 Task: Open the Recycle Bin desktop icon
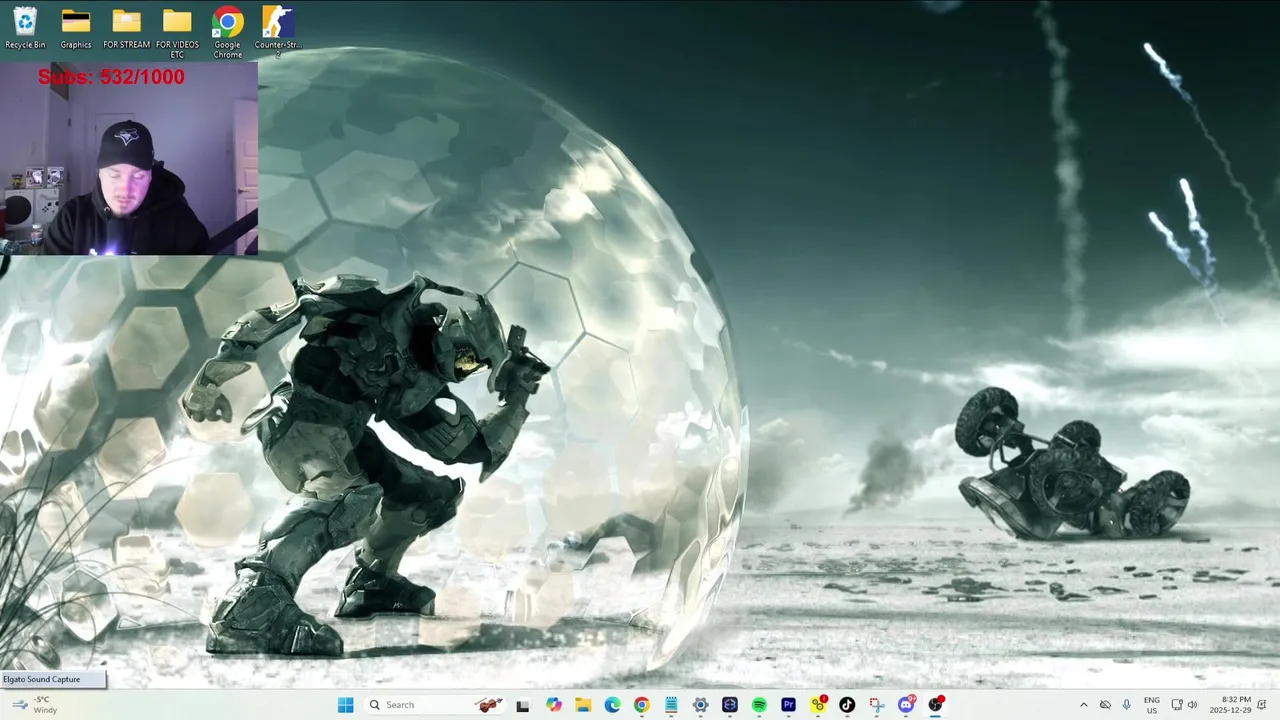point(25,28)
